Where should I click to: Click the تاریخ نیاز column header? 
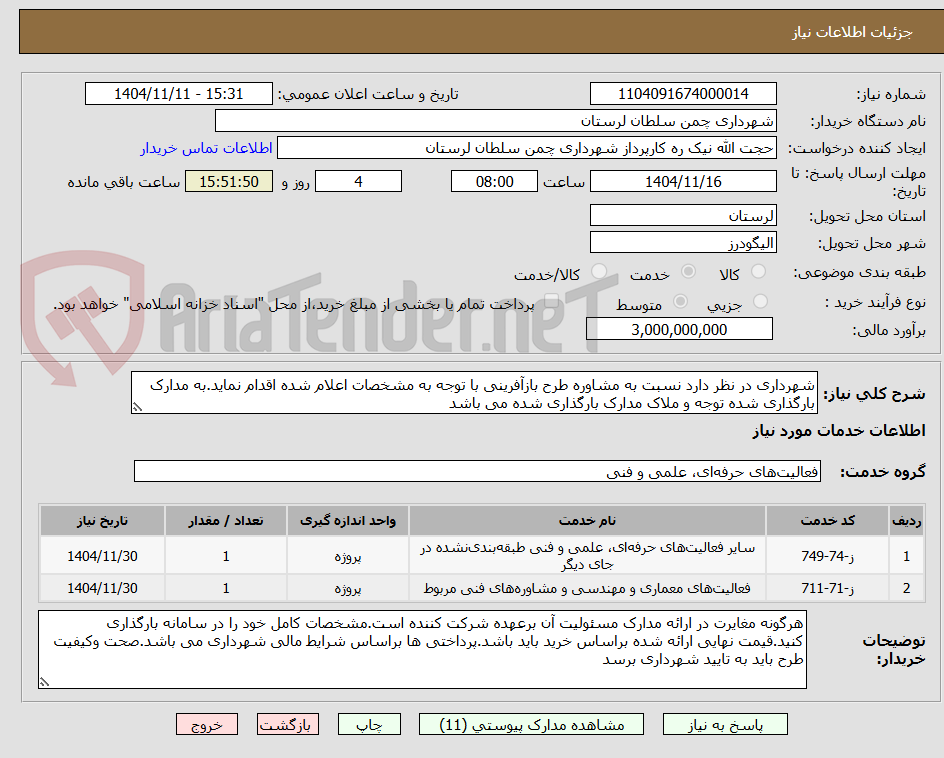point(102,521)
